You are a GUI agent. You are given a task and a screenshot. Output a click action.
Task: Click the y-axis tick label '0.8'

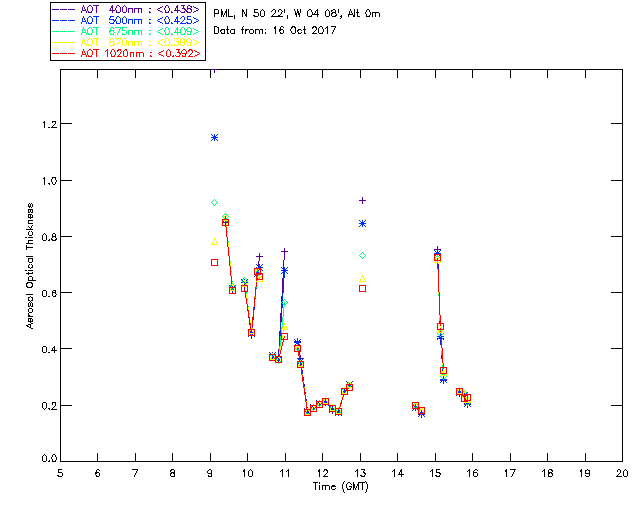(x=49, y=237)
